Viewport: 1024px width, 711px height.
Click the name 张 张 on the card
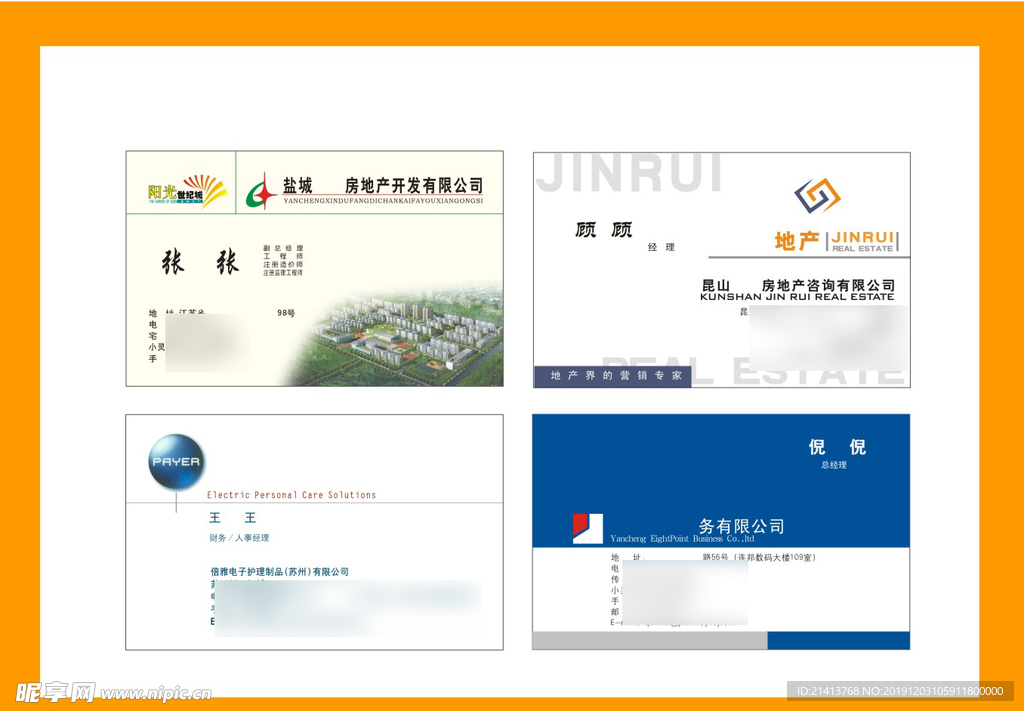coord(200,263)
